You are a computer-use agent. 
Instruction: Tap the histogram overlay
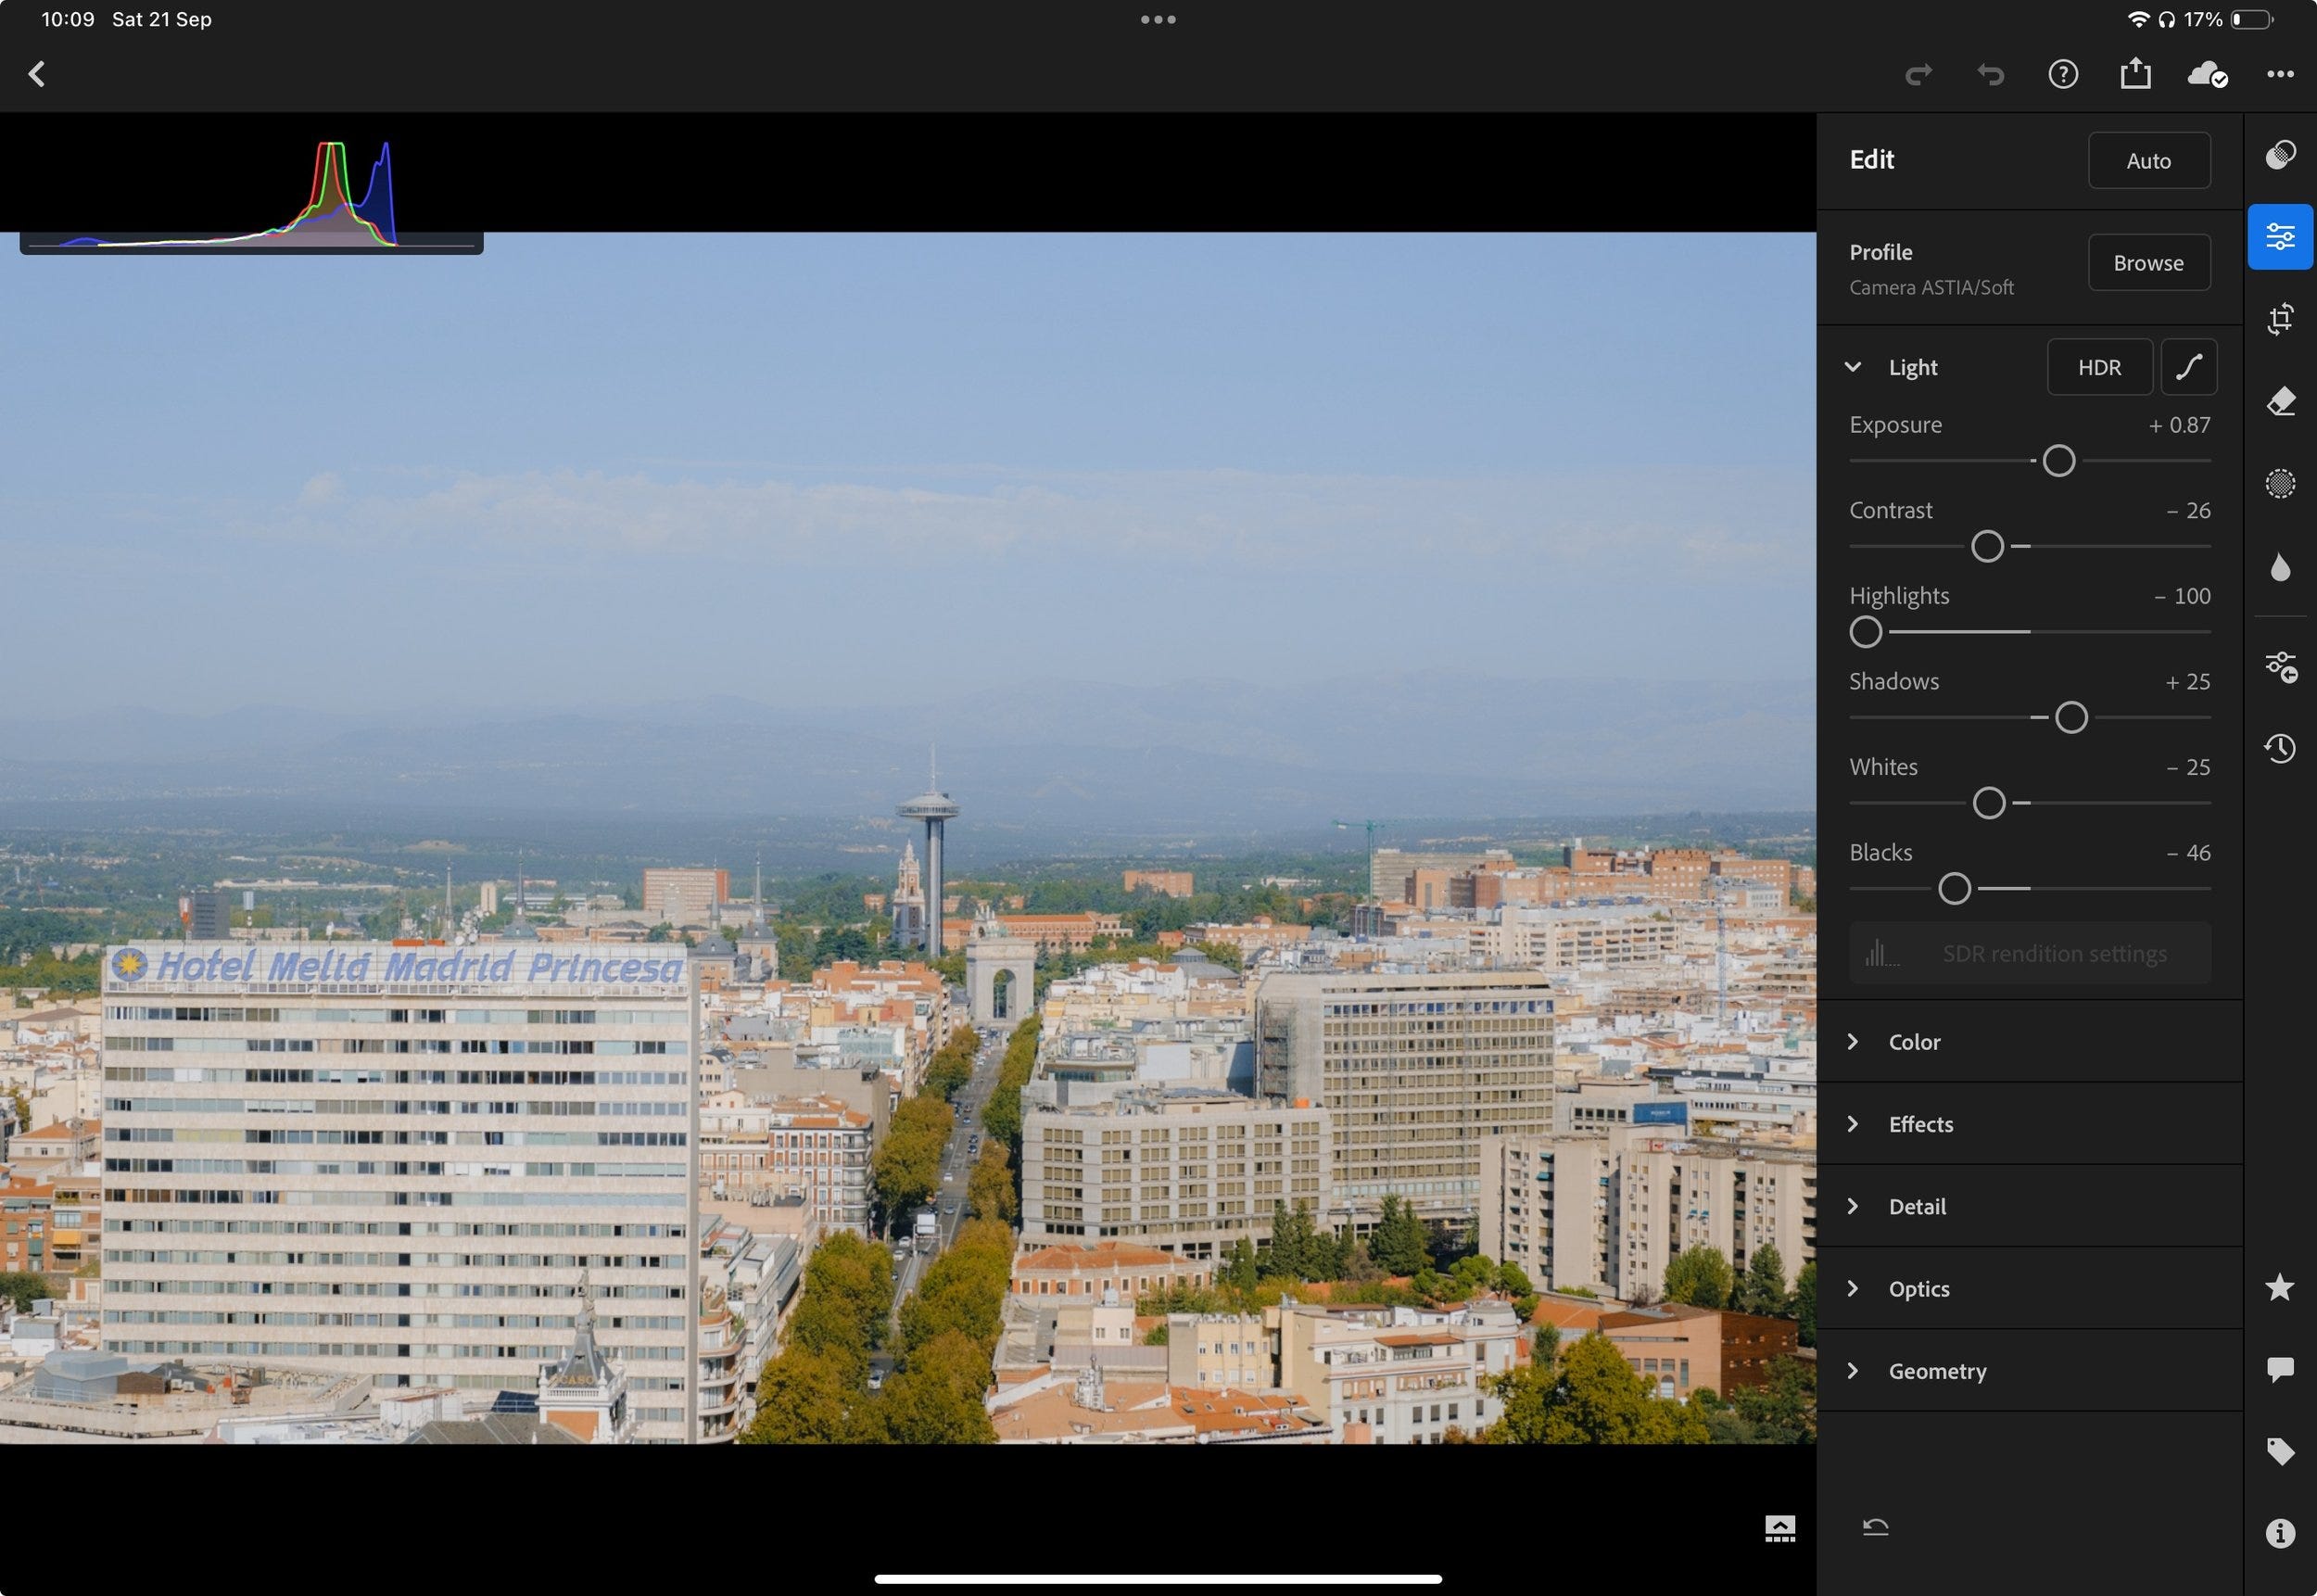250,195
